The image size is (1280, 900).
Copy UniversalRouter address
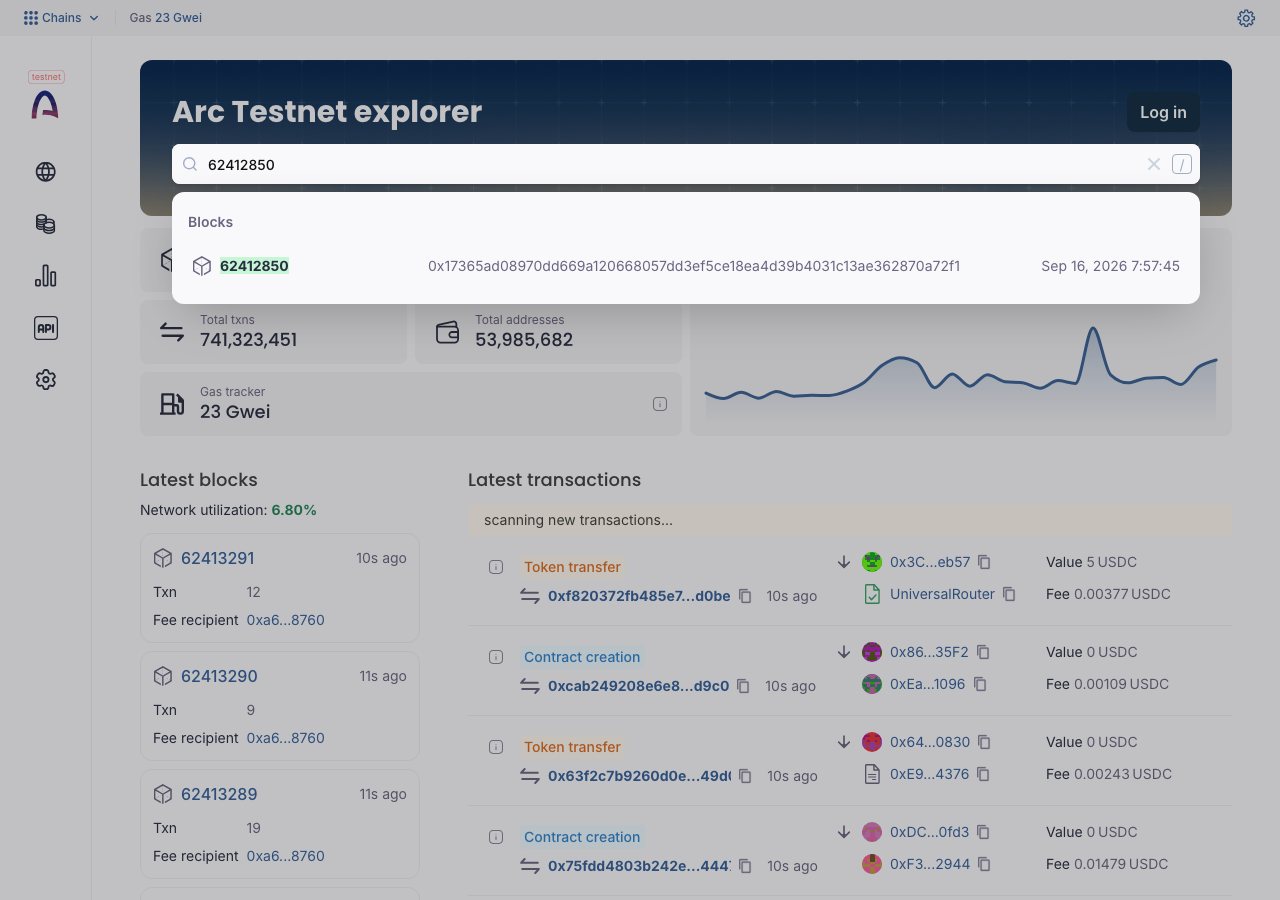[x=1010, y=594]
